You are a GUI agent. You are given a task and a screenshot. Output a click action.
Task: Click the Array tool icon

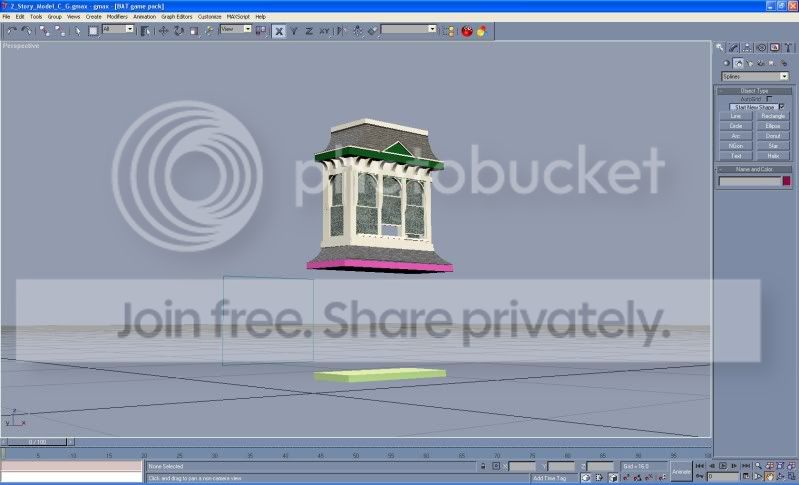pyautogui.click(x=358, y=31)
